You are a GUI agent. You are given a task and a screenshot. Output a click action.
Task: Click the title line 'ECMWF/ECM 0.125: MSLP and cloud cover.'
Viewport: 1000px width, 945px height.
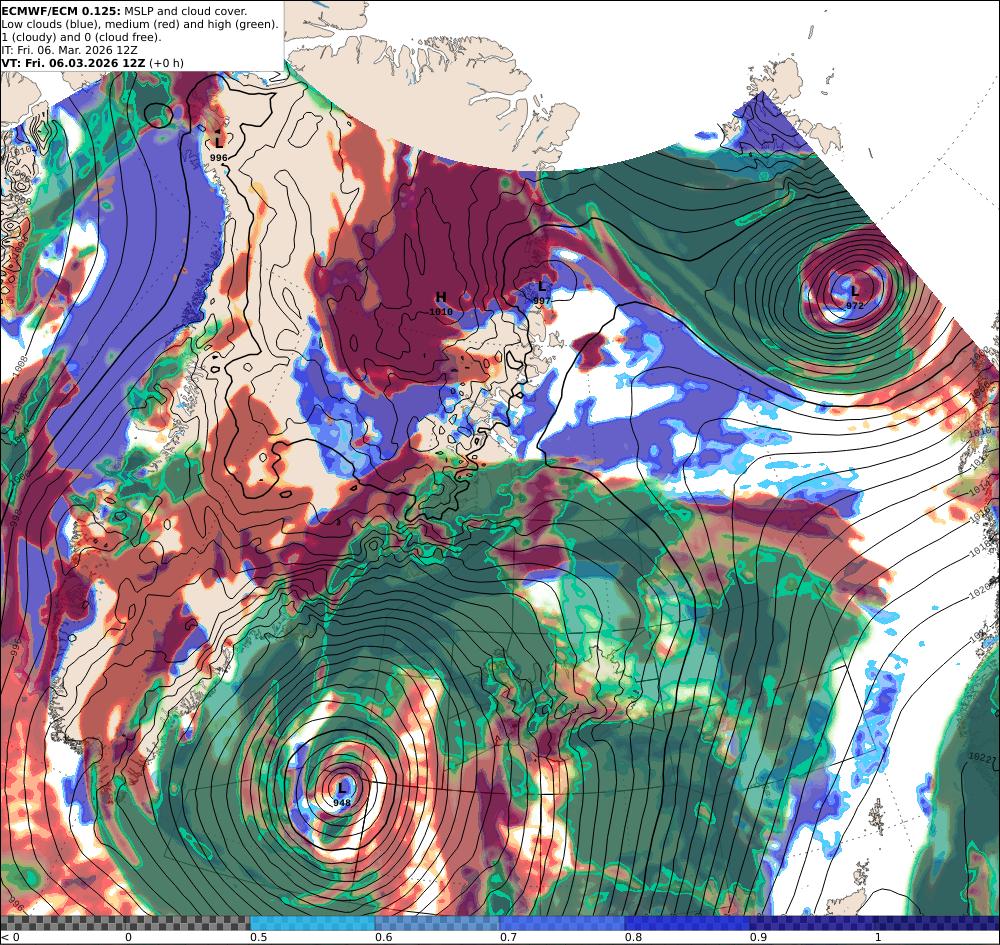124,11
